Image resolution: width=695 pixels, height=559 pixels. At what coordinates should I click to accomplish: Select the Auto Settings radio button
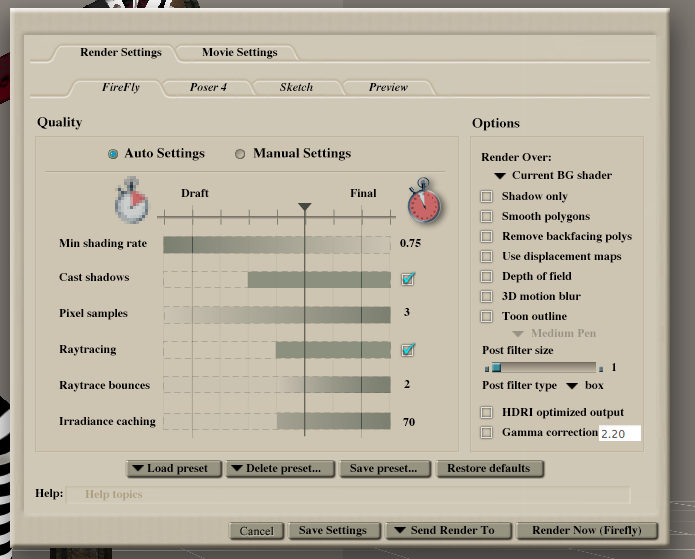click(x=113, y=154)
